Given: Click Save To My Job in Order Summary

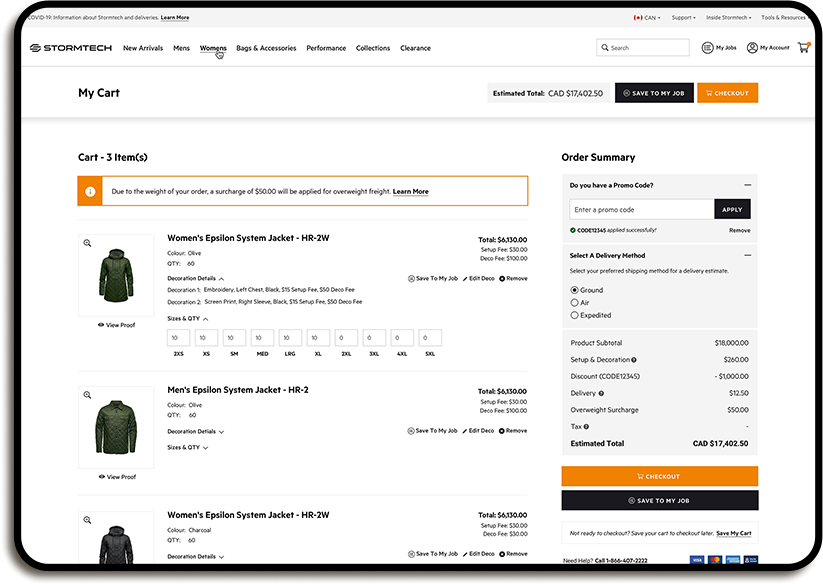Looking at the screenshot, I should [x=660, y=501].
